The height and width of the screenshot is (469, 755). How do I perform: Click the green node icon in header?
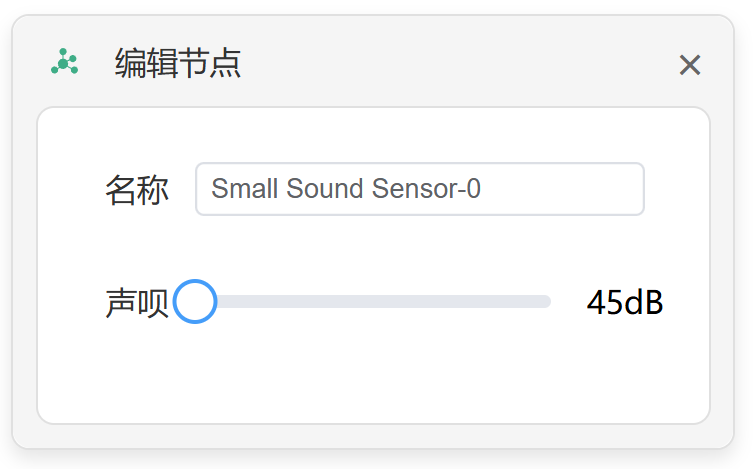65,63
